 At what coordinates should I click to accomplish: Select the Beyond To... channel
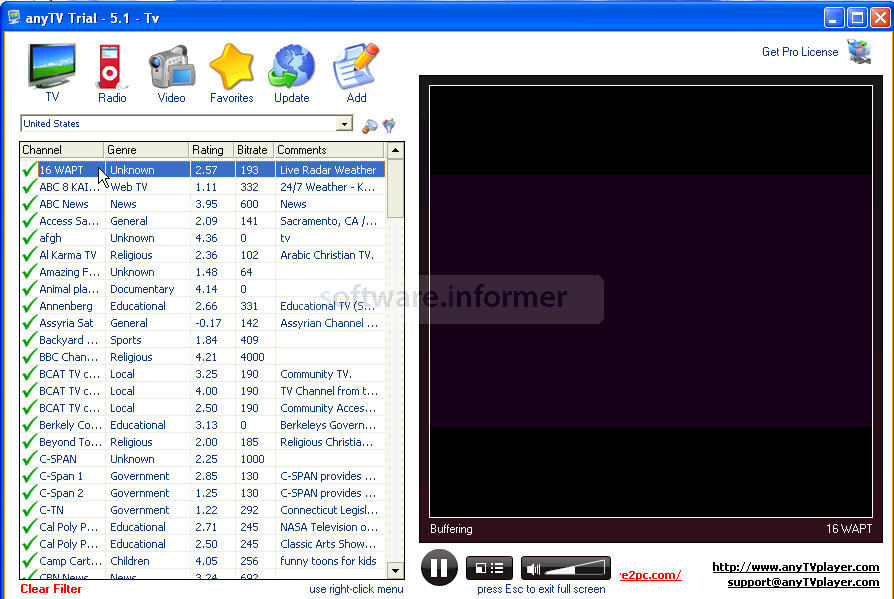(x=203, y=442)
